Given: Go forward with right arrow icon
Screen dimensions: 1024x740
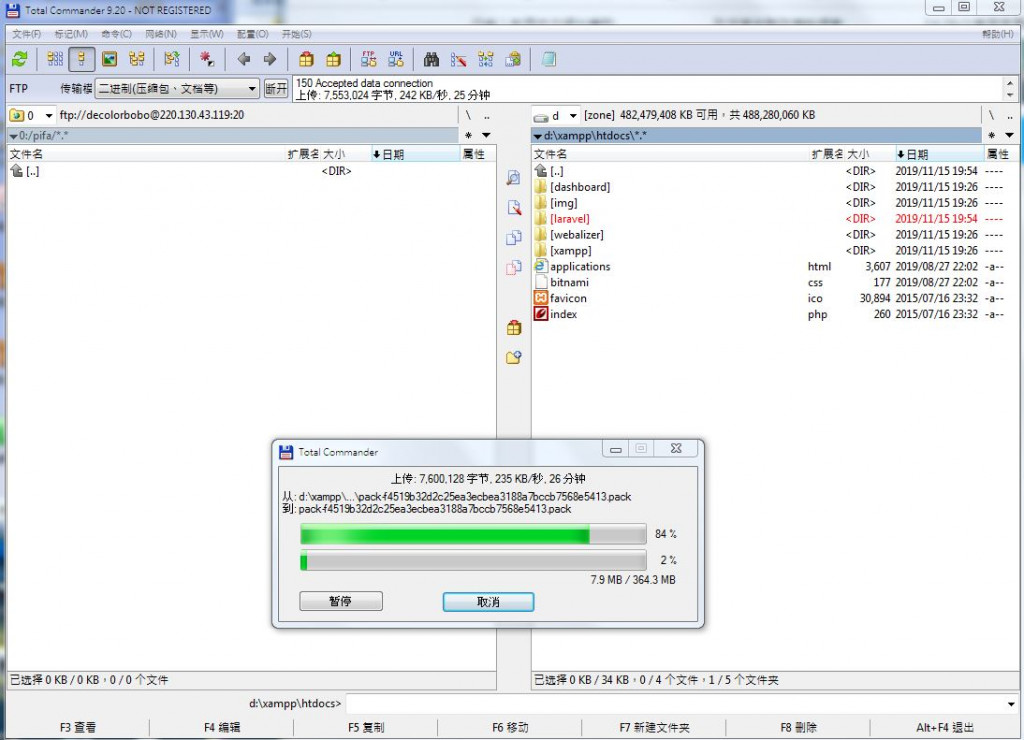Looking at the screenshot, I should (270, 59).
